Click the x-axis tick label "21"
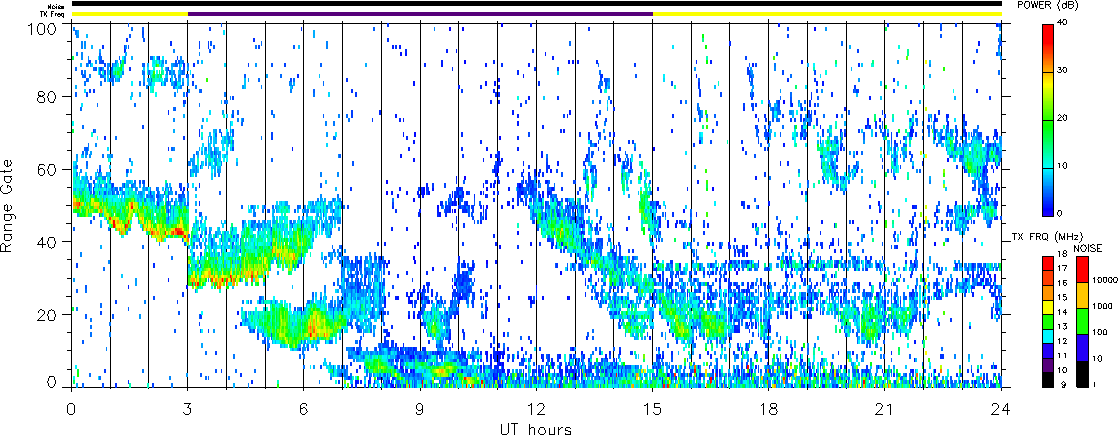1118x435 pixels. coord(885,409)
